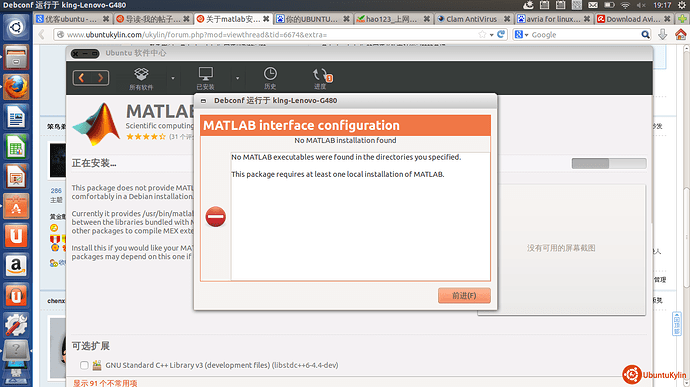Switch to Clam AntiVirus tab
The image size is (690, 387).
(x=473, y=19)
